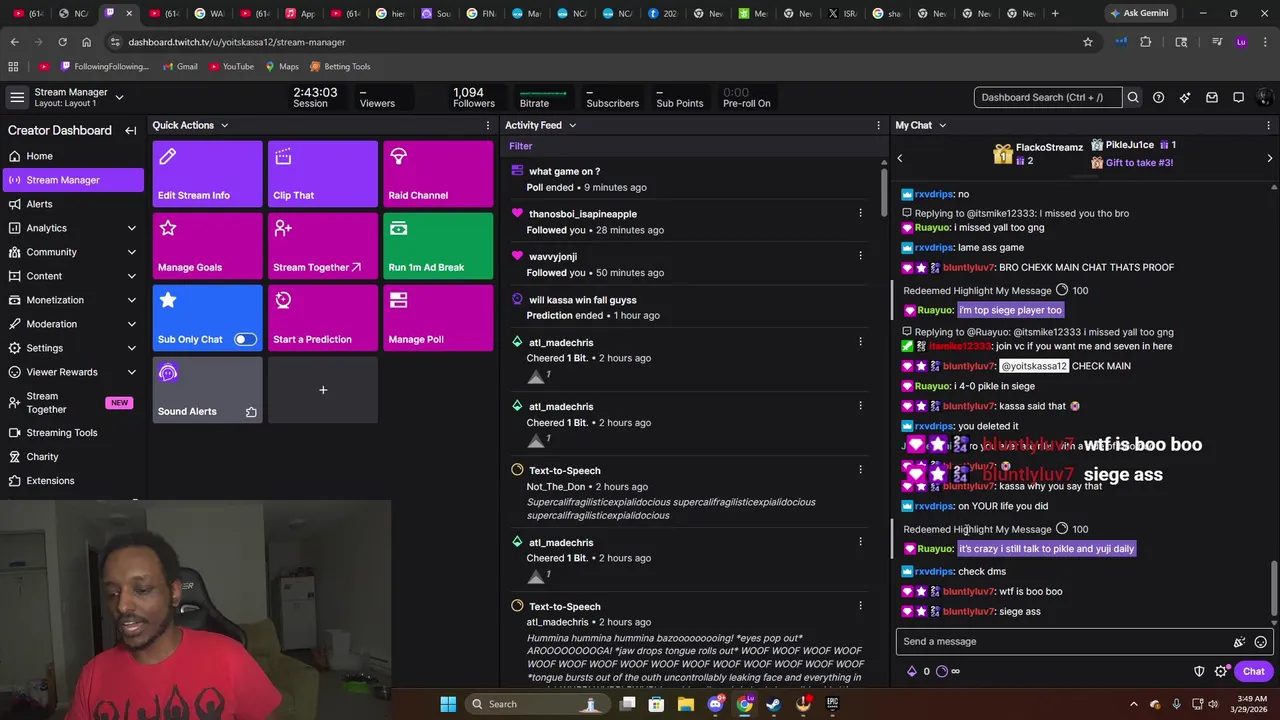The image size is (1280, 720).
Task: Collapse the Creator Dashboard sidebar
Action: tap(130, 130)
